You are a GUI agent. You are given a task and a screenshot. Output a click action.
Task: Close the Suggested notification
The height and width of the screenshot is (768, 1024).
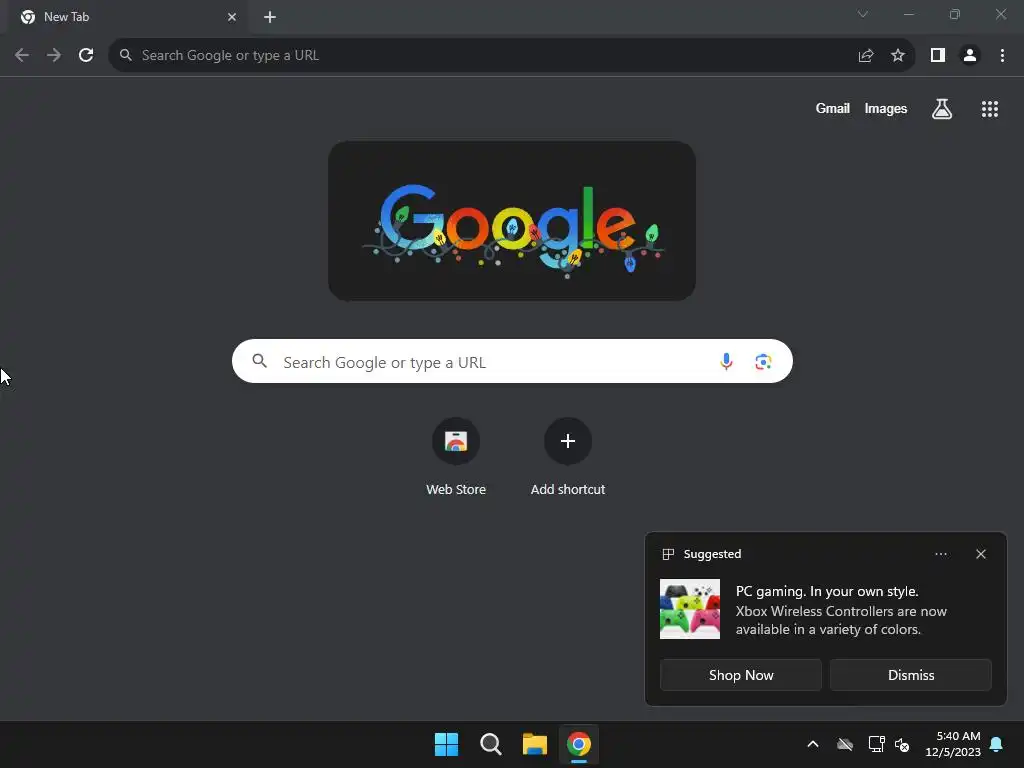[x=980, y=554]
